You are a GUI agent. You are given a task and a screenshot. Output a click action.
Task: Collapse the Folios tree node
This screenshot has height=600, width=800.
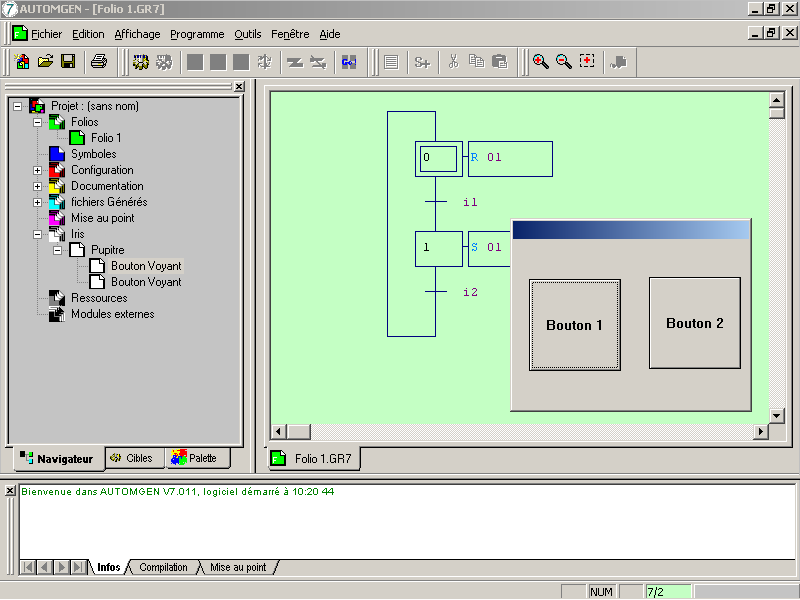[x=38, y=122]
